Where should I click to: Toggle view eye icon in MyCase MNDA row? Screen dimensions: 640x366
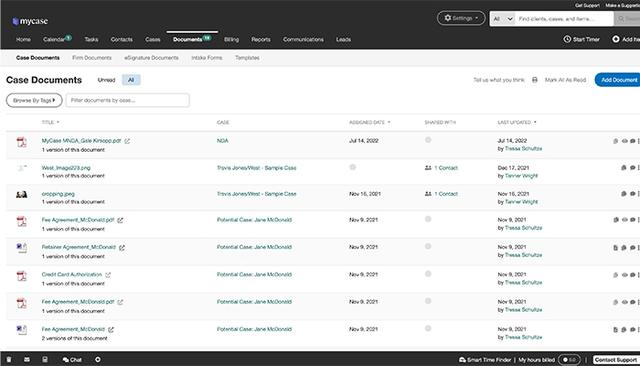click(624, 141)
